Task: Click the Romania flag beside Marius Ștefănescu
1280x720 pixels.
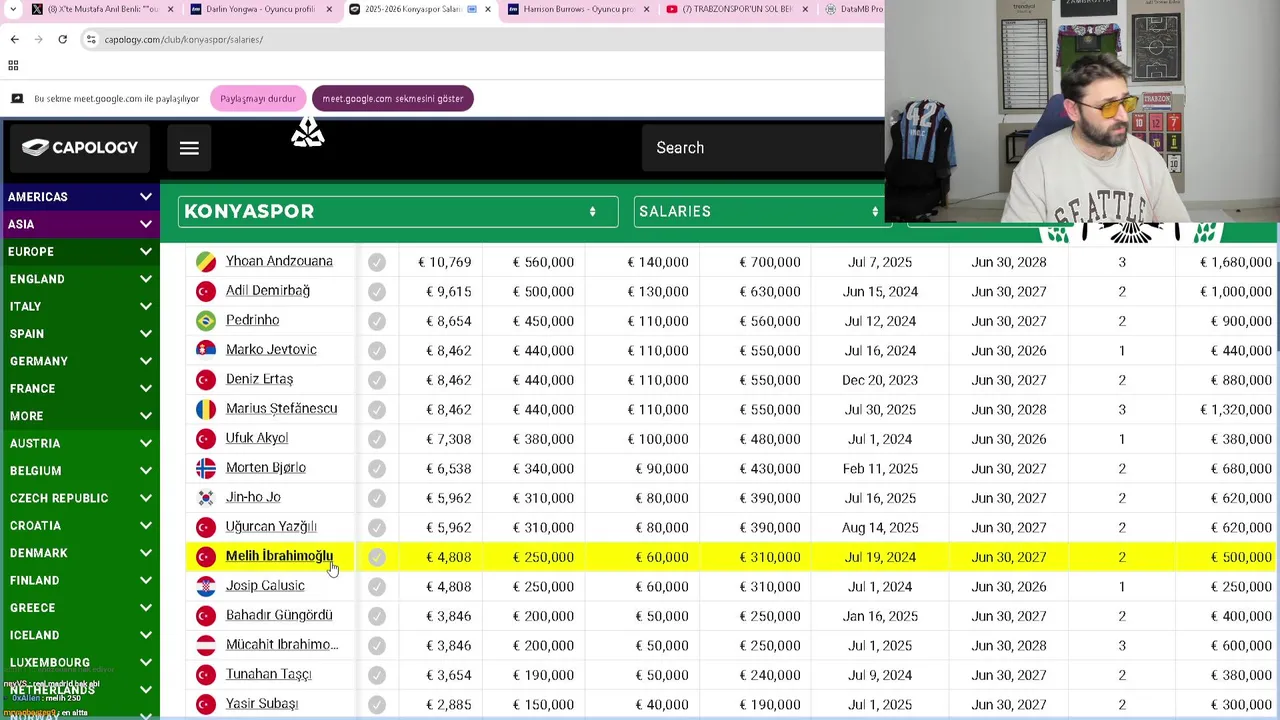Action: point(206,409)
